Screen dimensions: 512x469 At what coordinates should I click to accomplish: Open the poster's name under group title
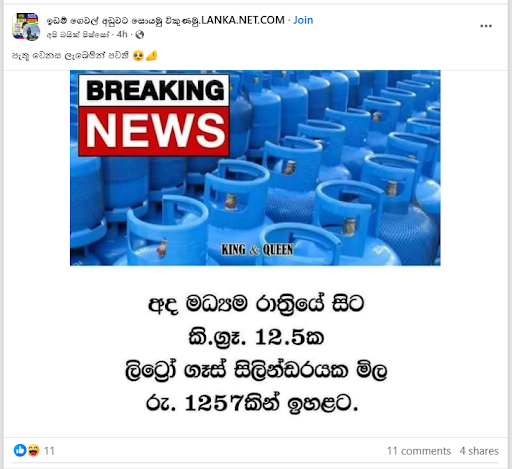78,34
